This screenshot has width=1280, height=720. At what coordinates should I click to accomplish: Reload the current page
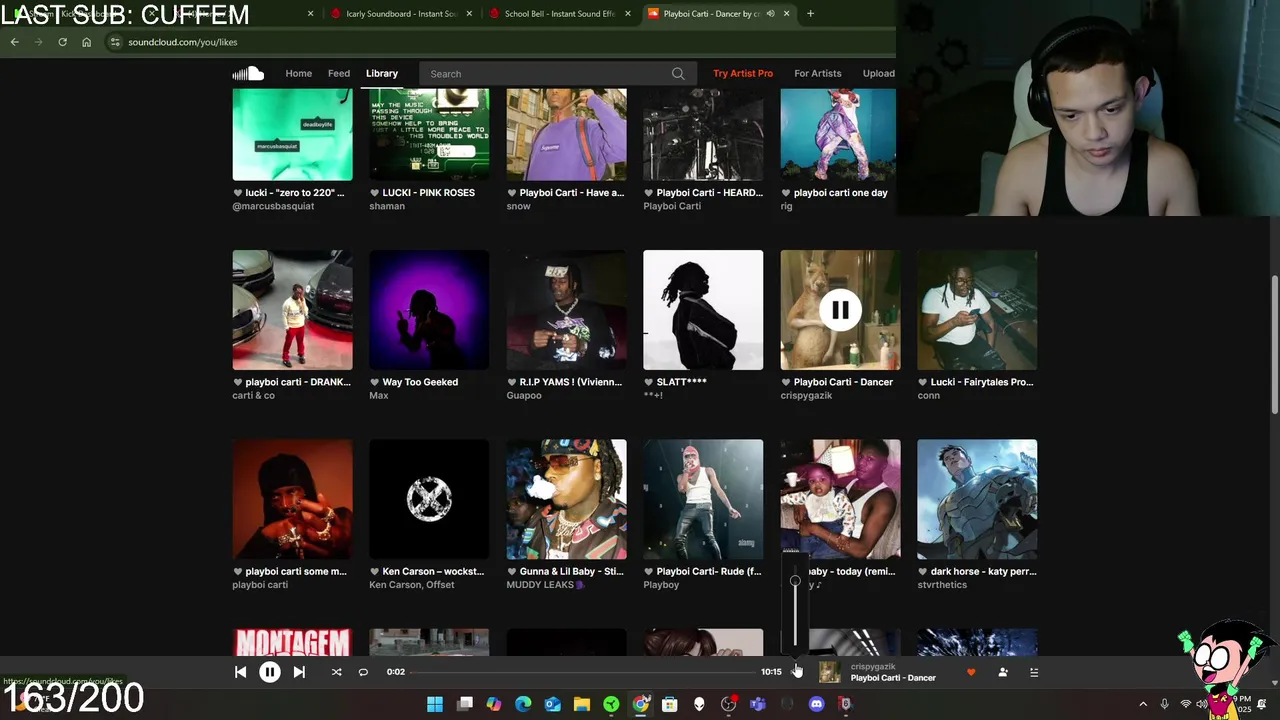[x=62, y=42]
